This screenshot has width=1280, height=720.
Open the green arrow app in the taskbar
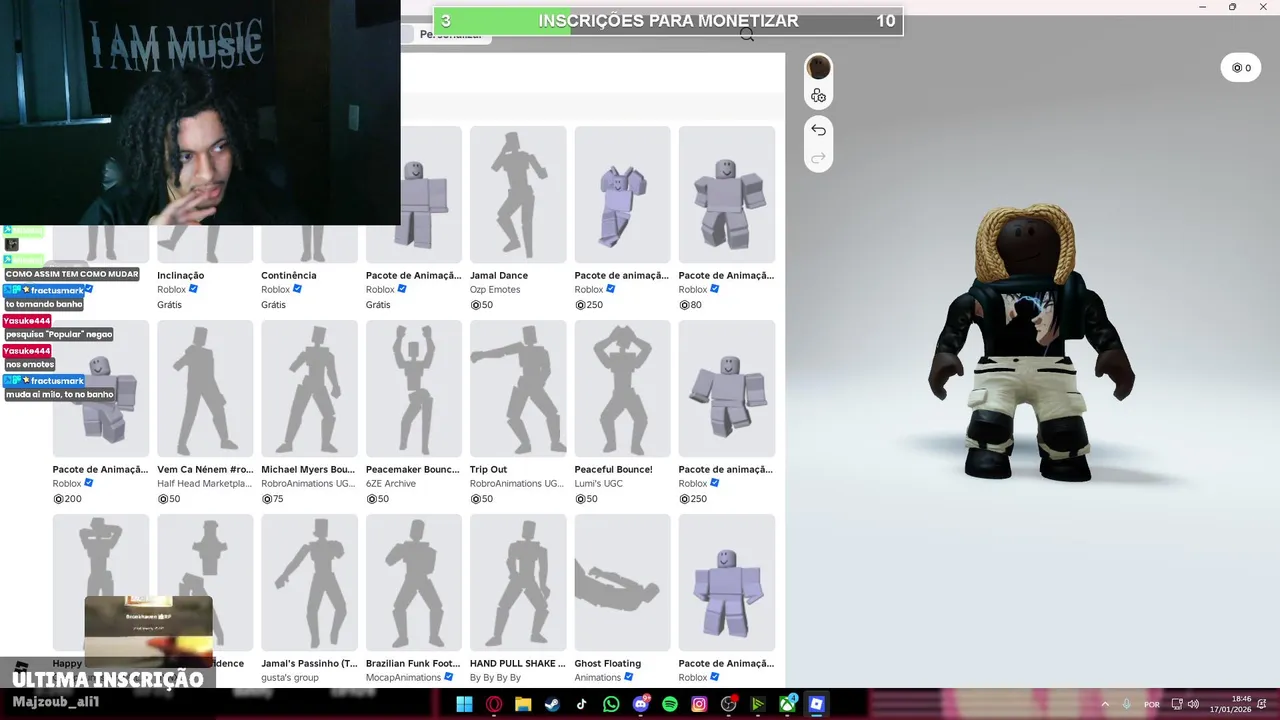click(758, 704)
